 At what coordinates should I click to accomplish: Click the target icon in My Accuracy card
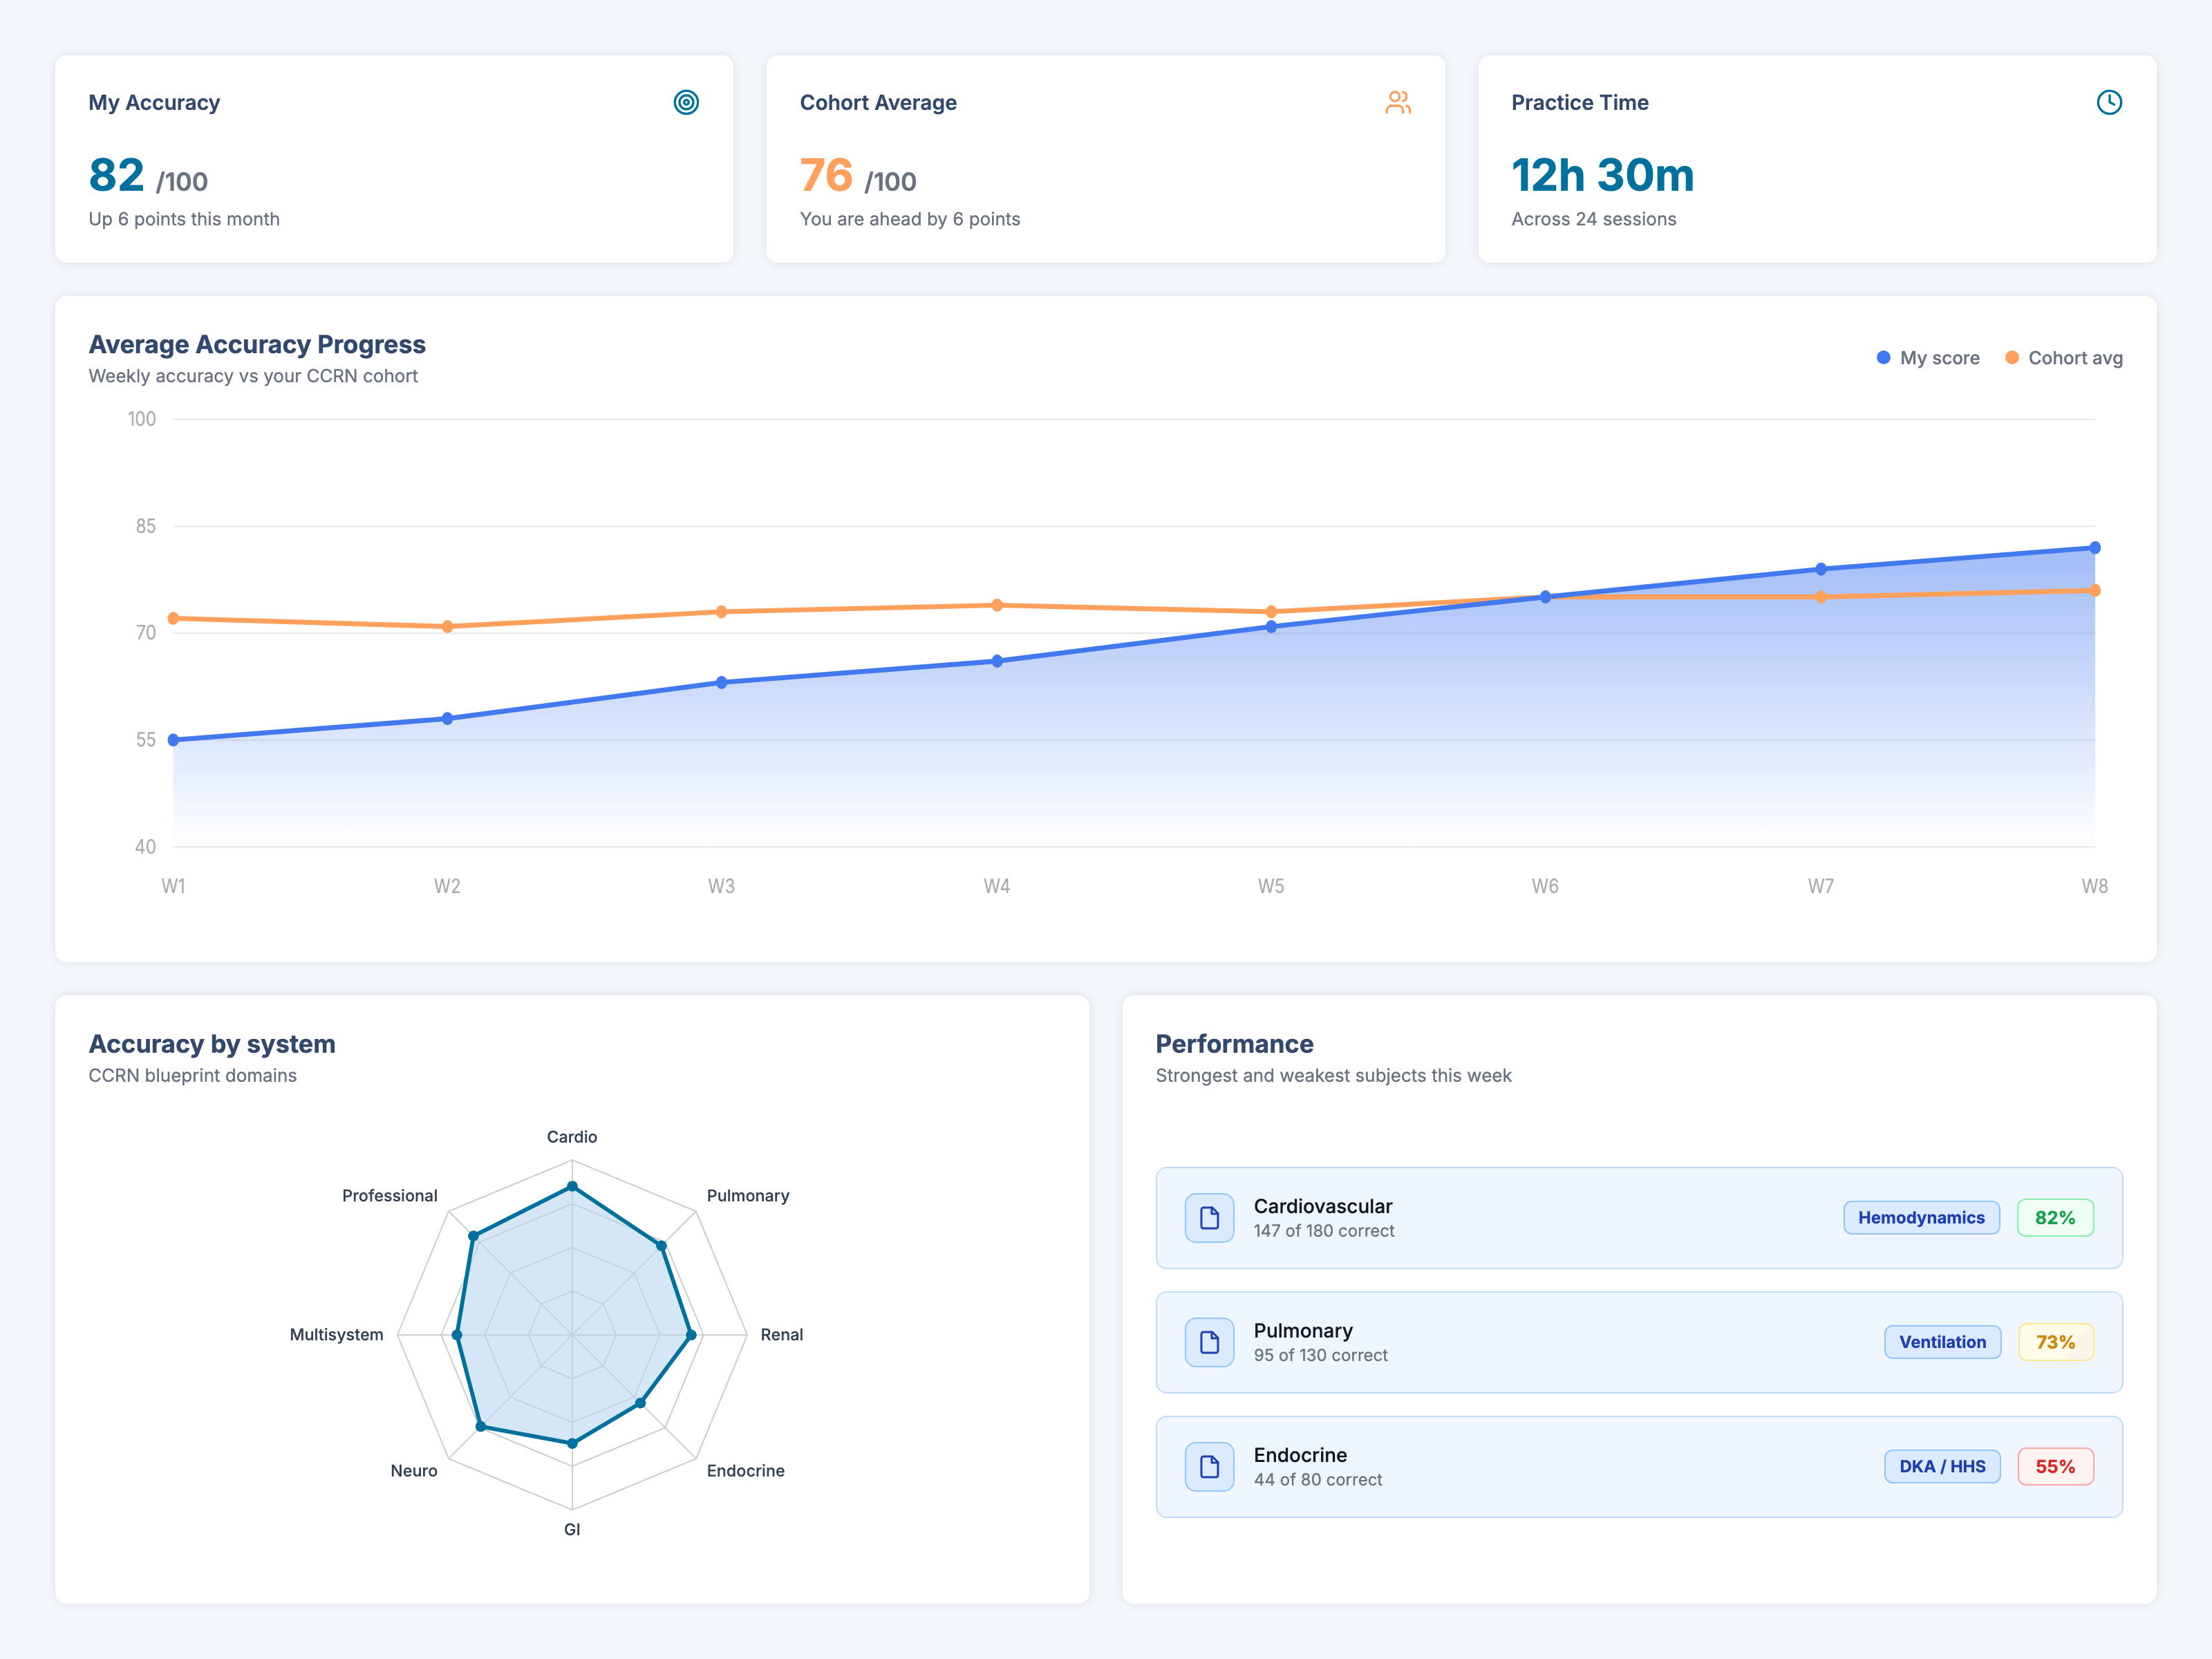pyautogui.click(x=686, y=102)
